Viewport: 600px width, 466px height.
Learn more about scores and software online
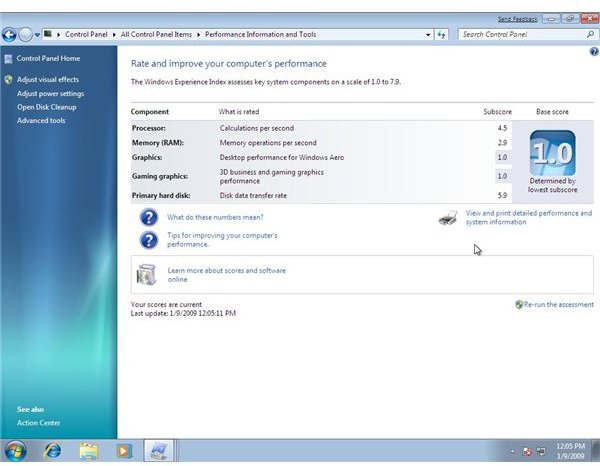(227, 275)
